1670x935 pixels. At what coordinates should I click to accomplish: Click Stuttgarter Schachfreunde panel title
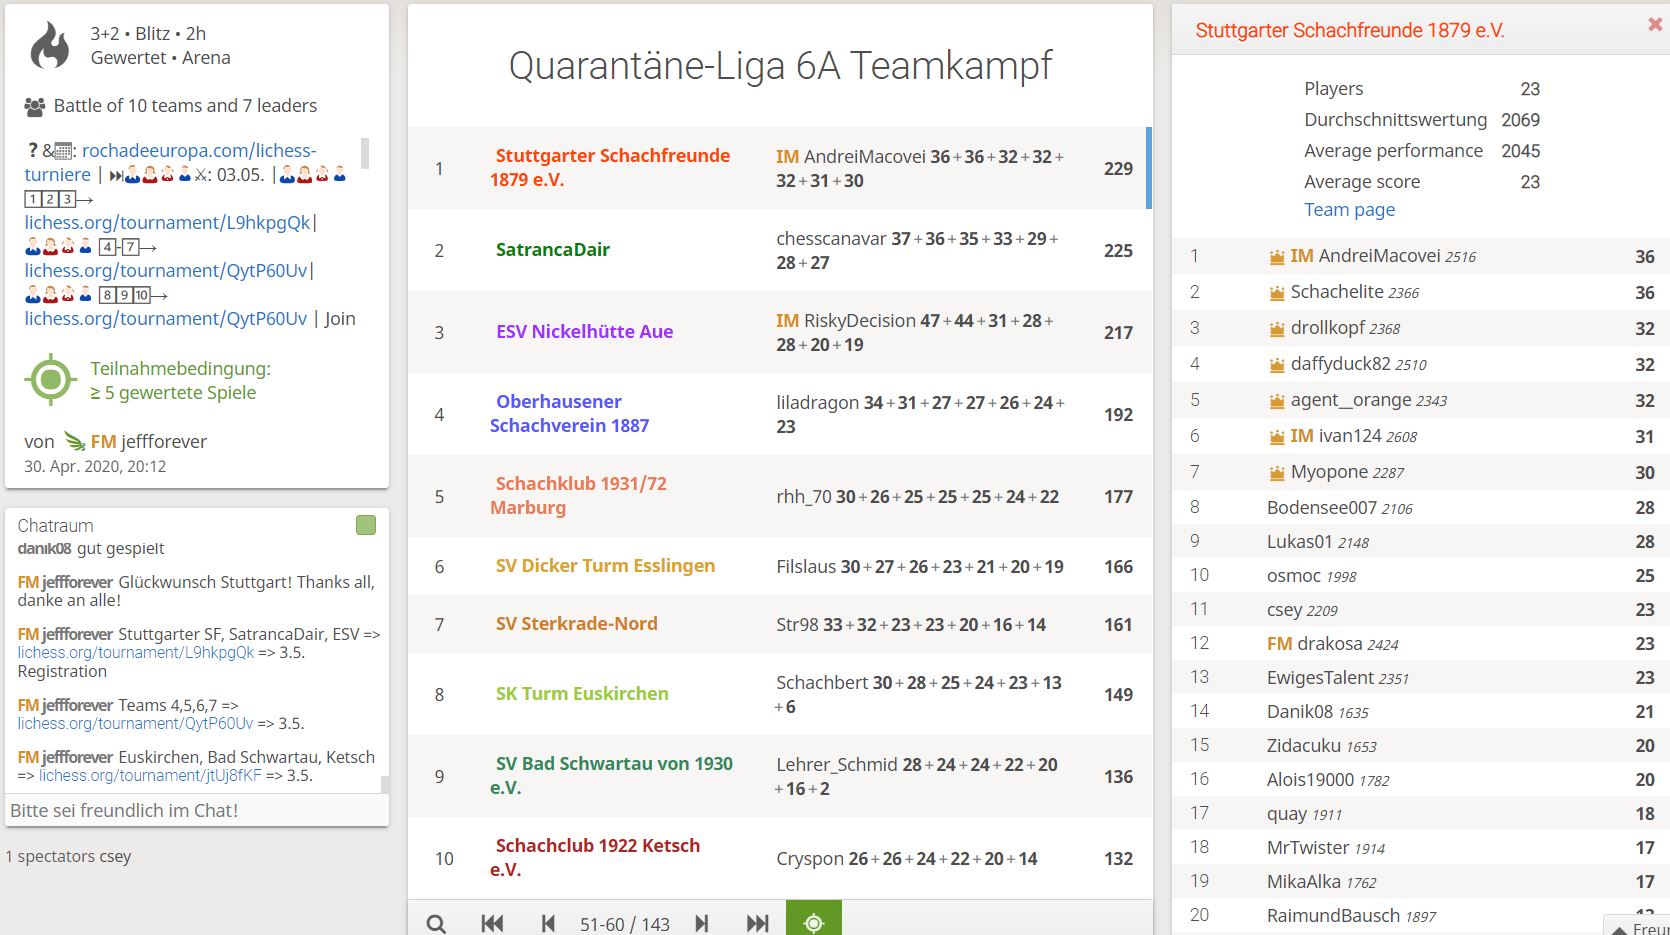[1349, 30]
